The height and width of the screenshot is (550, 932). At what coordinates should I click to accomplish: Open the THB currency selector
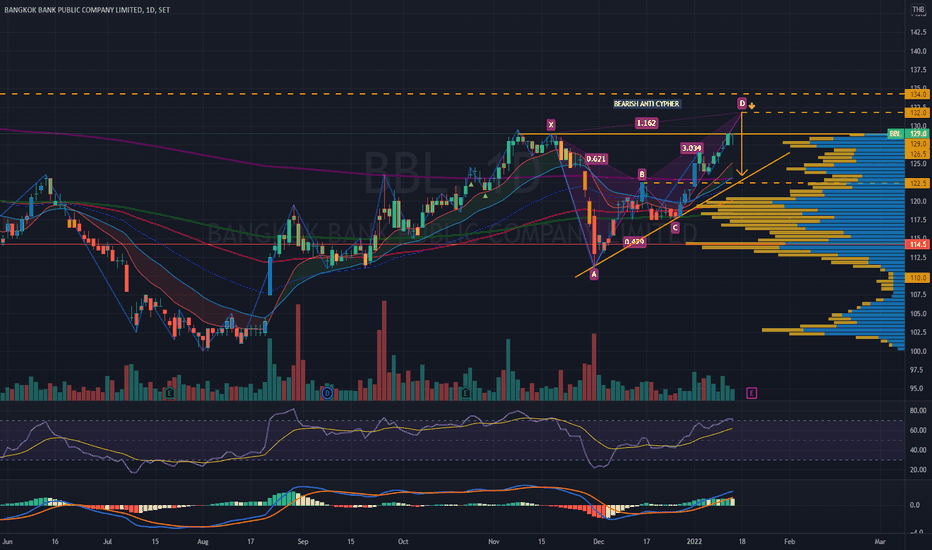pos(918,10)
